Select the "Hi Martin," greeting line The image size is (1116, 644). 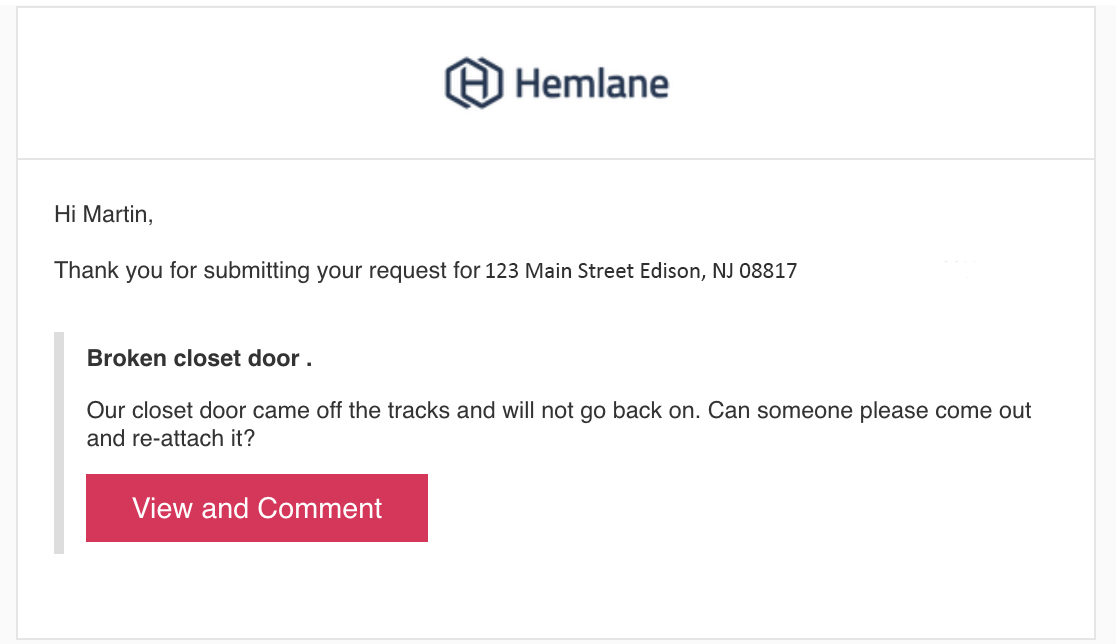tap(104, 214)
